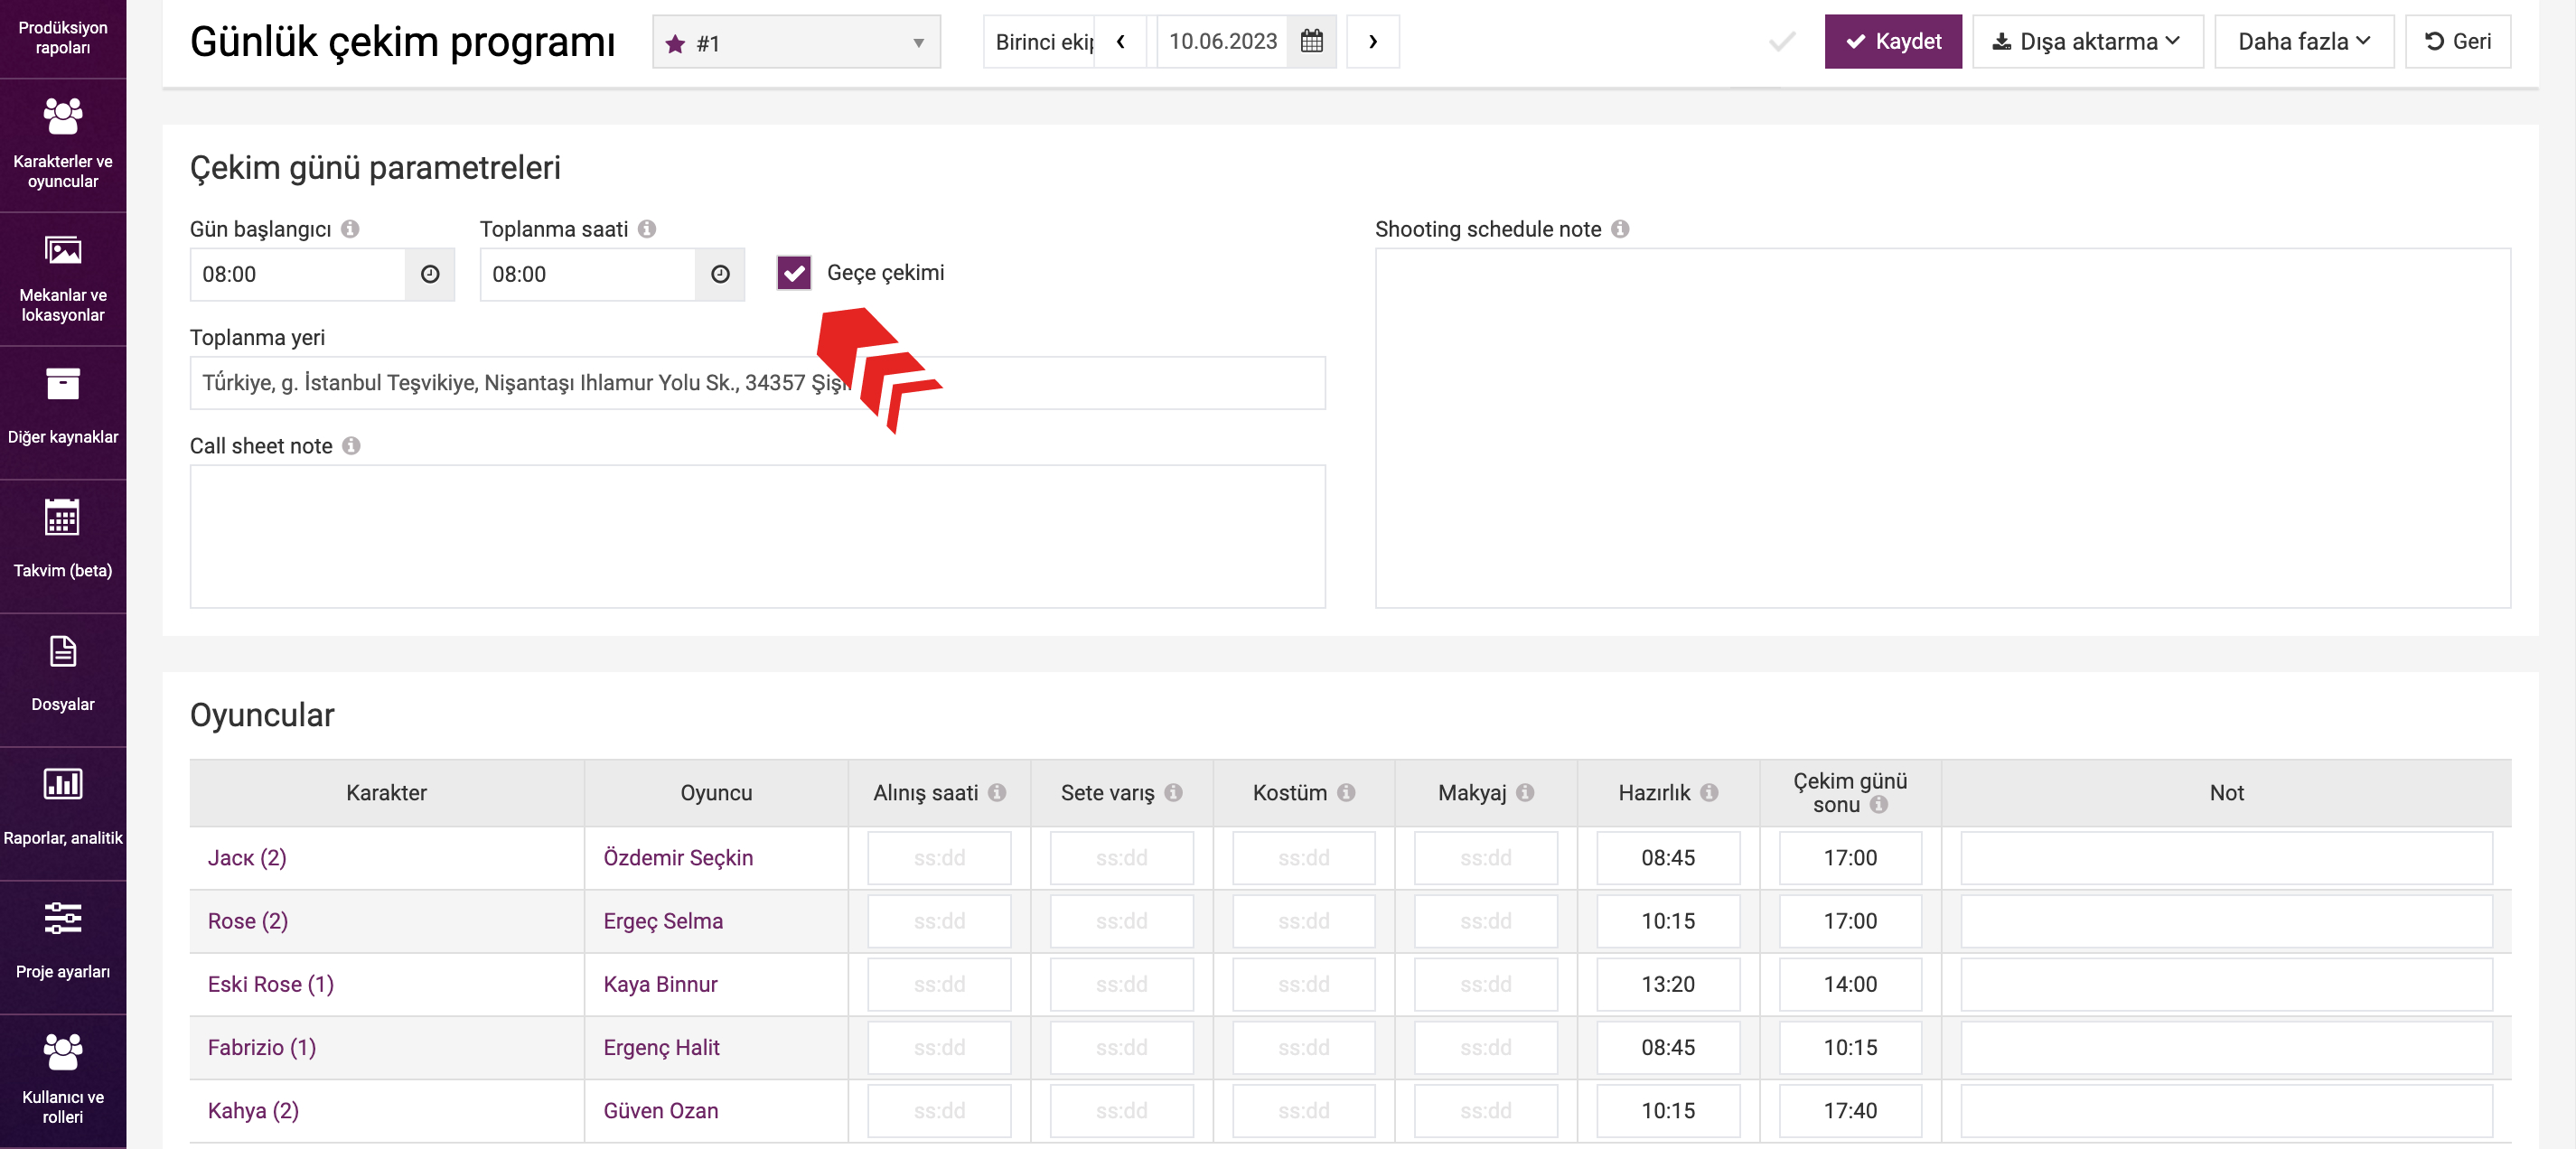The height and width of the screenshot is (1149, 2576).
Task: Open Kullanıcı ve rolleri sidebar section
Action: 63,1081
